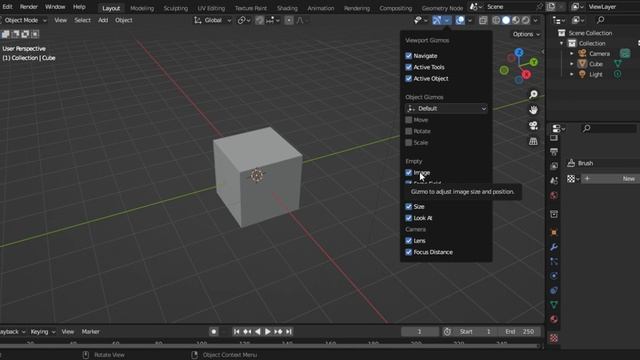Open the Global transform orientation dropdown
This screenshot has height=360, width=640.
coord(213,20)
